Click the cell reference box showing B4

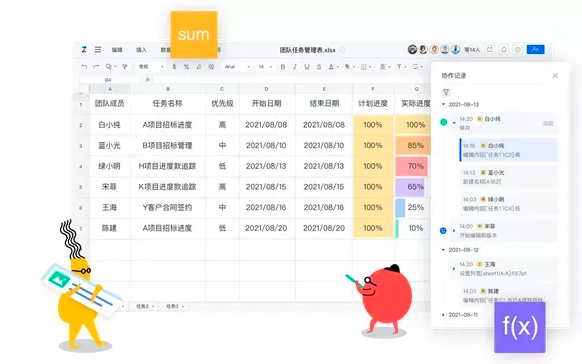[x=109, y=80]
